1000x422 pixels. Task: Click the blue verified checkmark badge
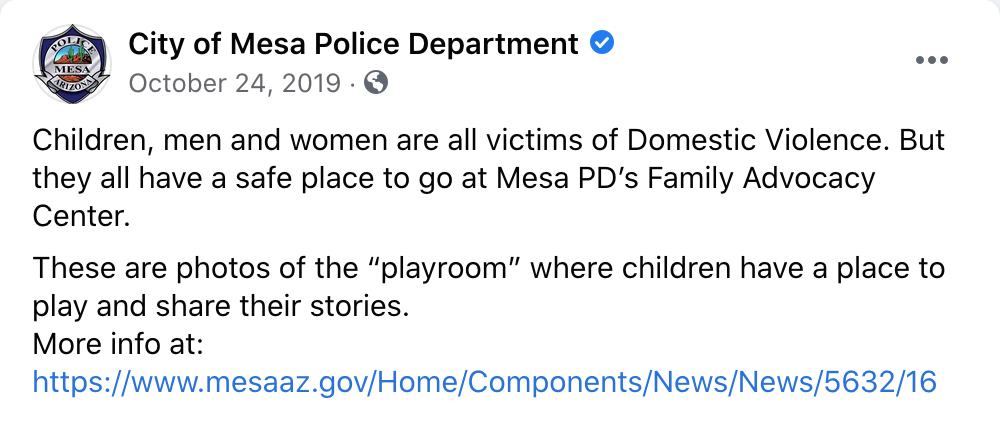point(602,45)
